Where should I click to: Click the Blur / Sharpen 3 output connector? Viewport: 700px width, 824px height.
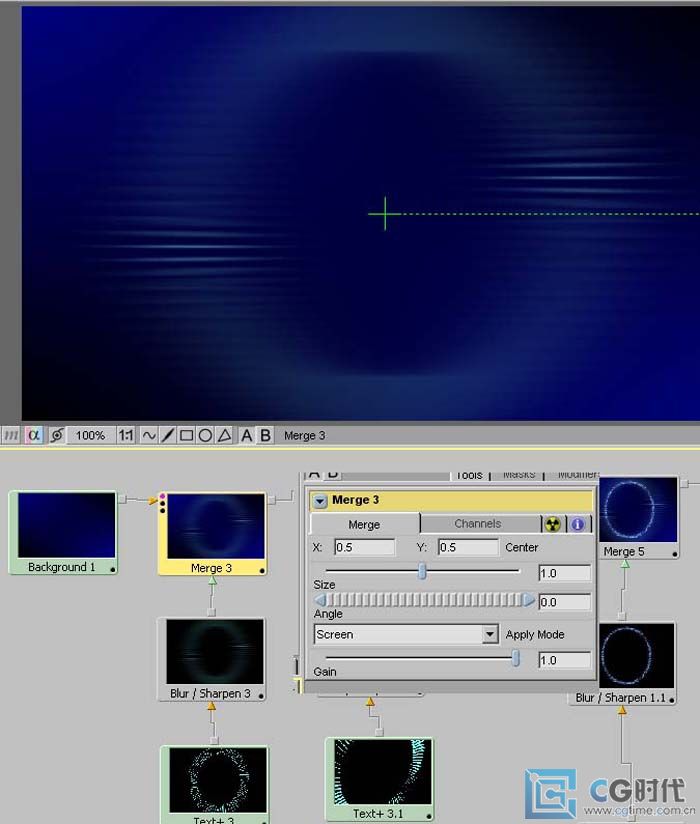pyautogui.click(x=211, y=612)
